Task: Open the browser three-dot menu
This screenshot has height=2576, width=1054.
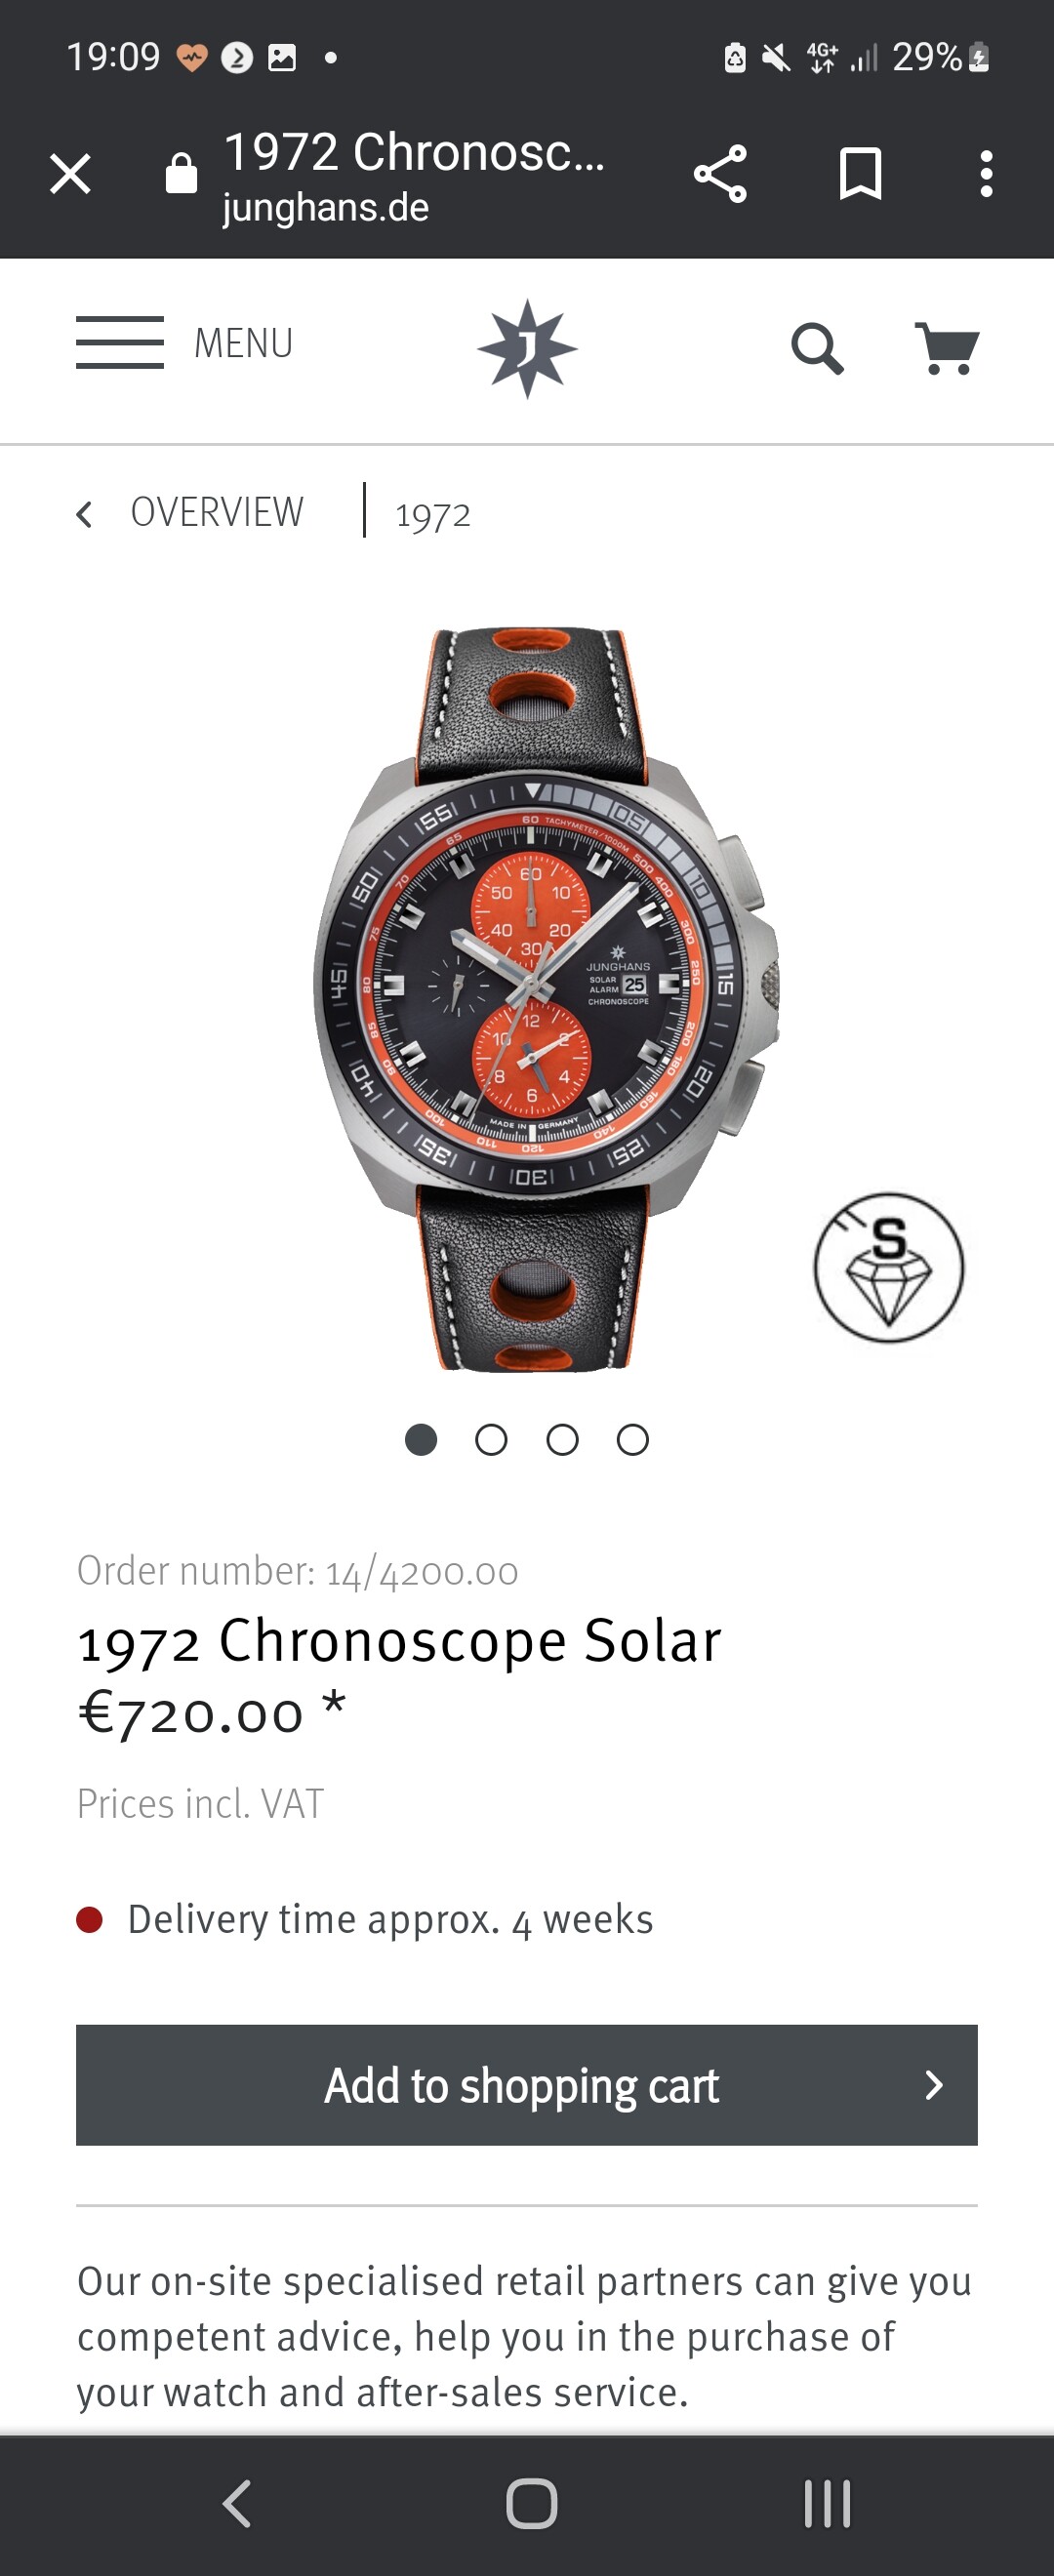Action: (x=986, y=174)
